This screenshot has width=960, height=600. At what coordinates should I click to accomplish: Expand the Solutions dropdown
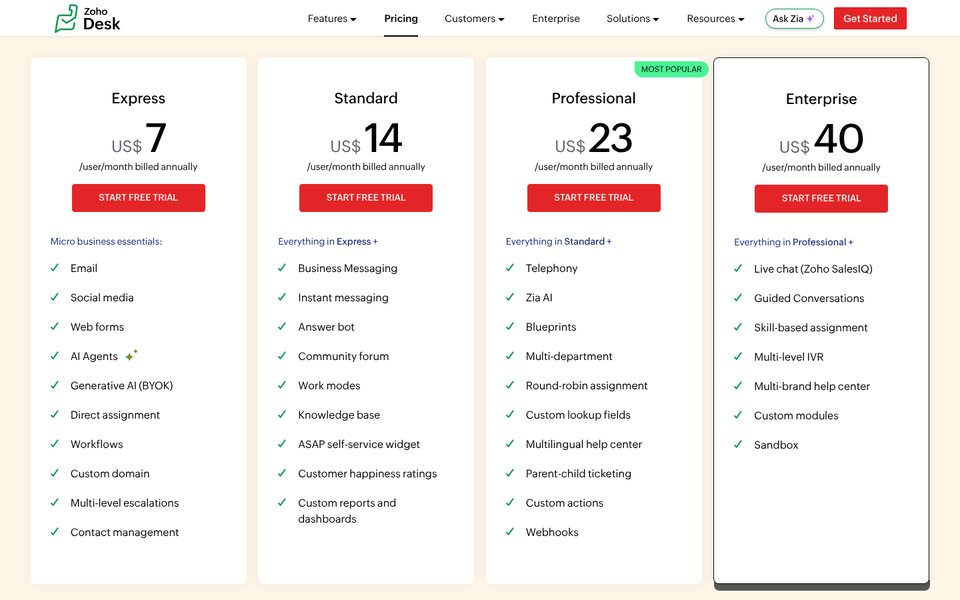click(632, 18)
